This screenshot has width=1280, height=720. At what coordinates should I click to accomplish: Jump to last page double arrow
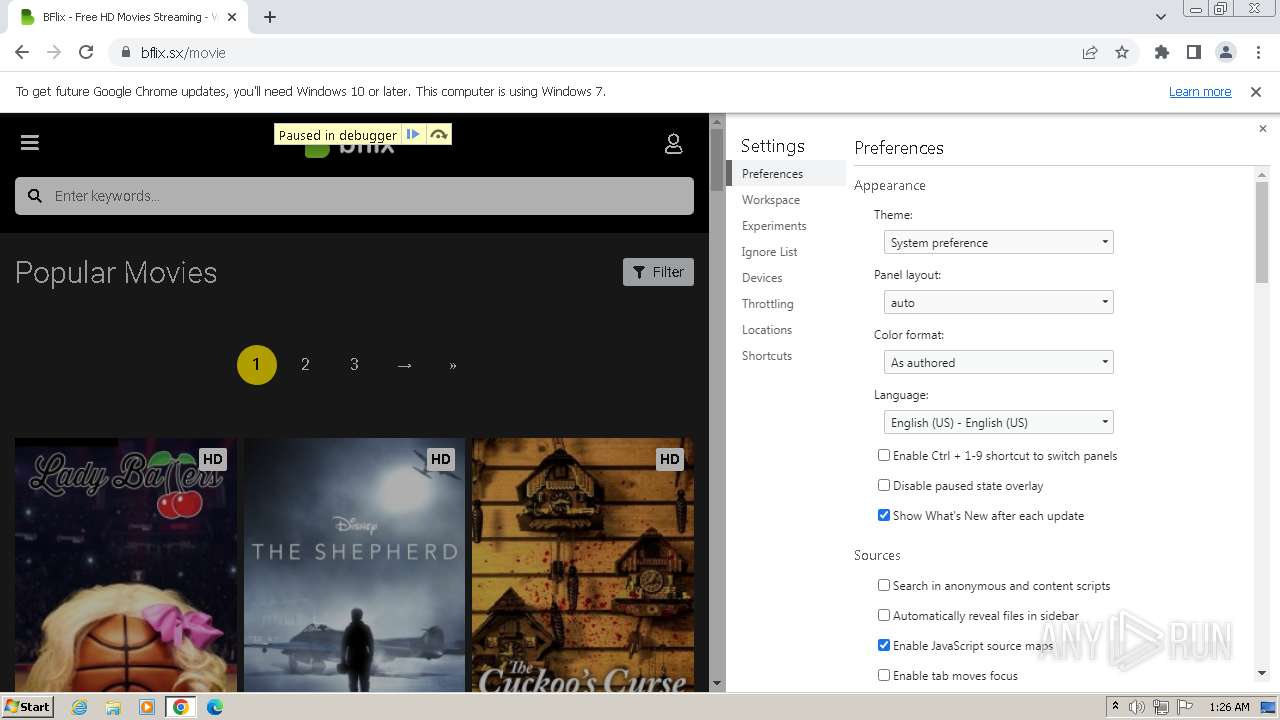[453, 365]
